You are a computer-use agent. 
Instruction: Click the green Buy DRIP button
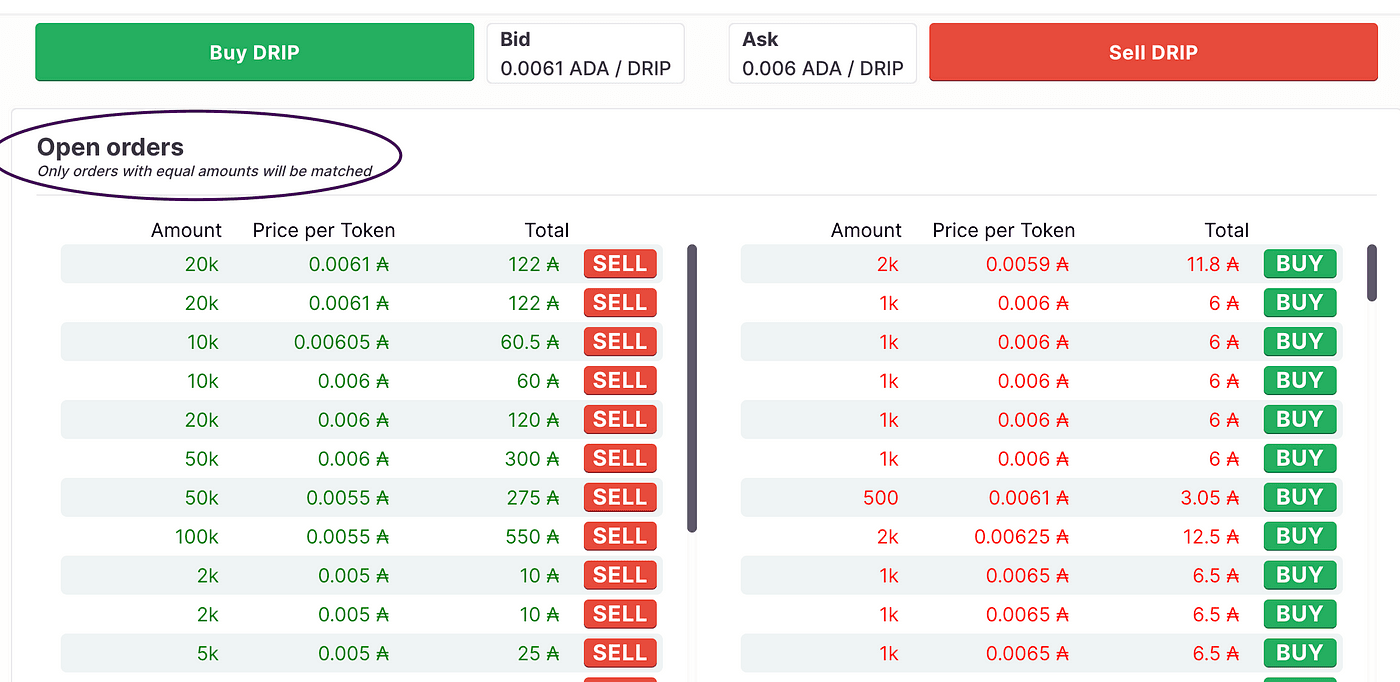tap(254, 52)
